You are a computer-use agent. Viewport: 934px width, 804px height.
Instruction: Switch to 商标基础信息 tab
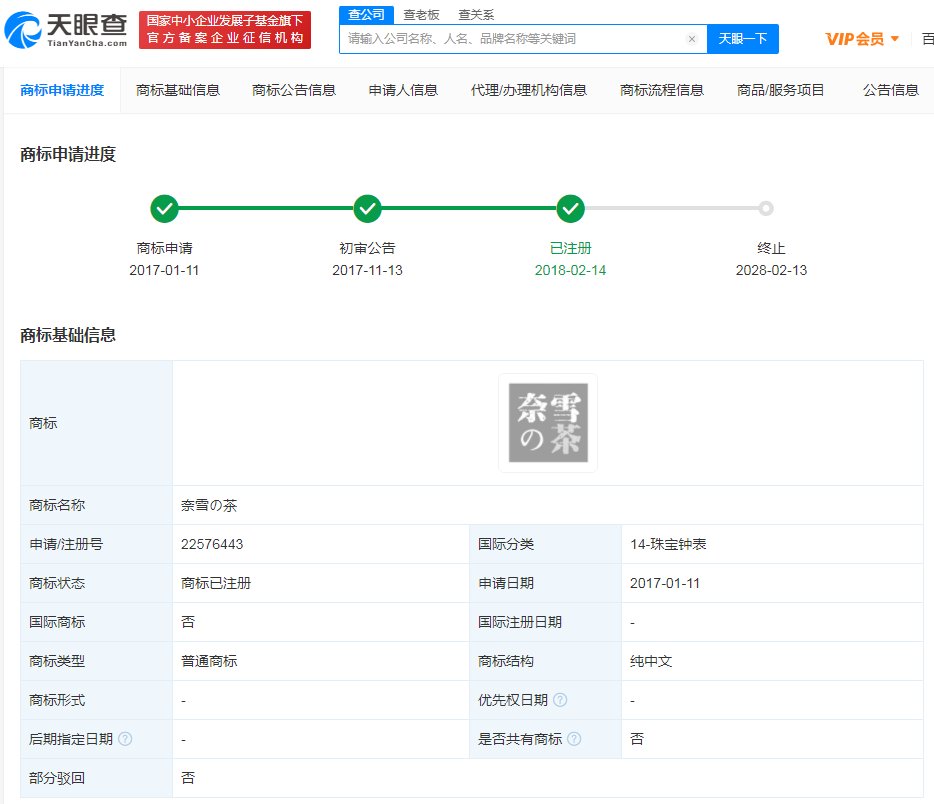tap(178, 90)
